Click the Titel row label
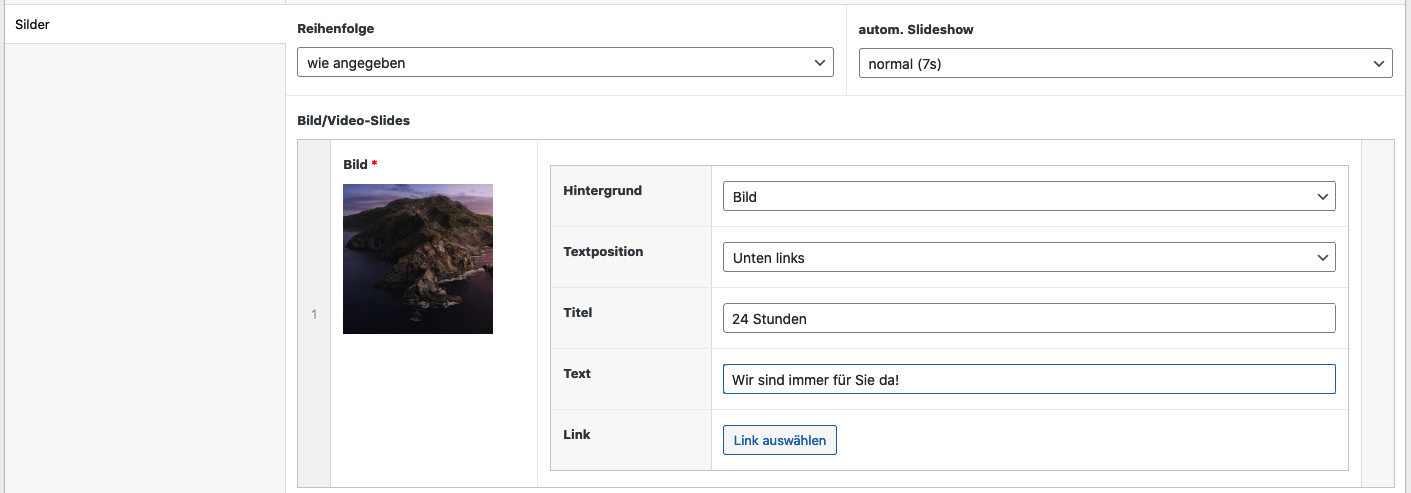This screenshot has width=1411, height=493. point(578,313)
